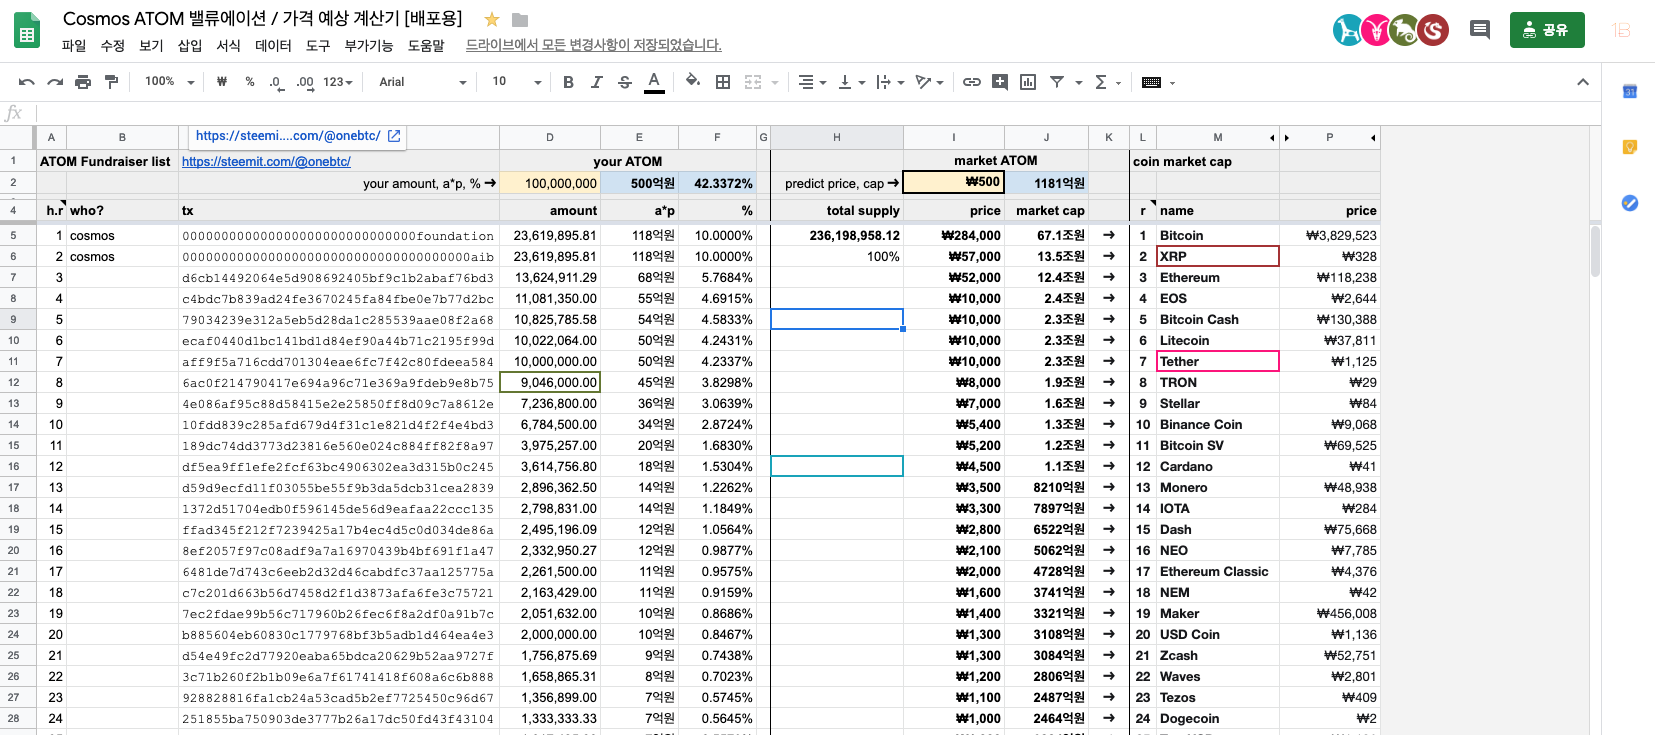Click the green 공유 share button
This screenshot has height=735, width=1655.
[x=1546, y=30]
